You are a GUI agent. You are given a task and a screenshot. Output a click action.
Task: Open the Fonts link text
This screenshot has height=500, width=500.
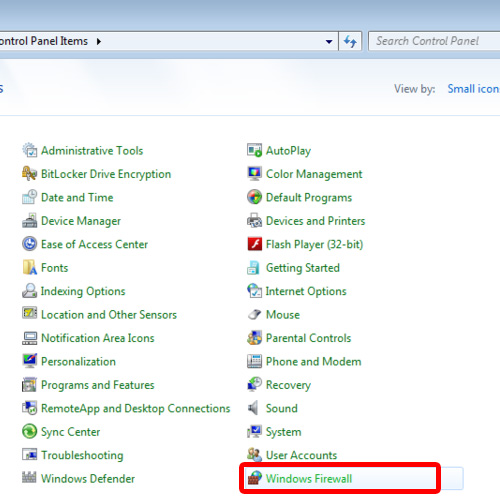pyautogui.click(x=54, y=268)
